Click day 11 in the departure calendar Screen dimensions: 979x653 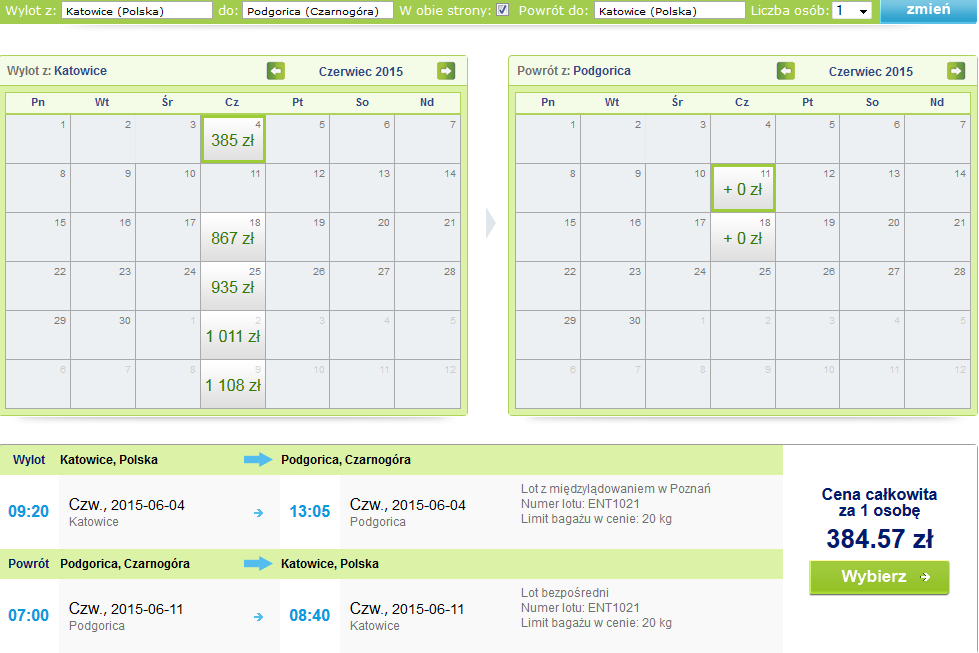pyautogui.click(x=233, y=188)
